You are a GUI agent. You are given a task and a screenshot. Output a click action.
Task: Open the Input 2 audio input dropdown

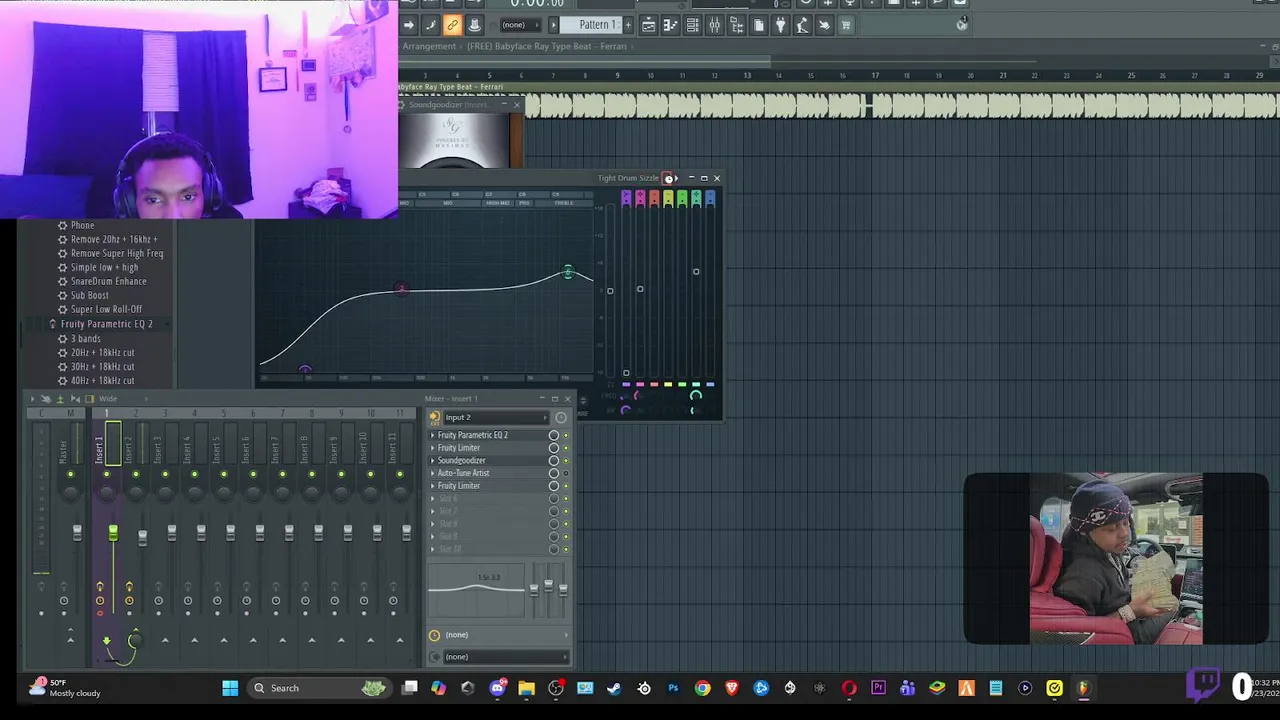[x=496, y=417]
